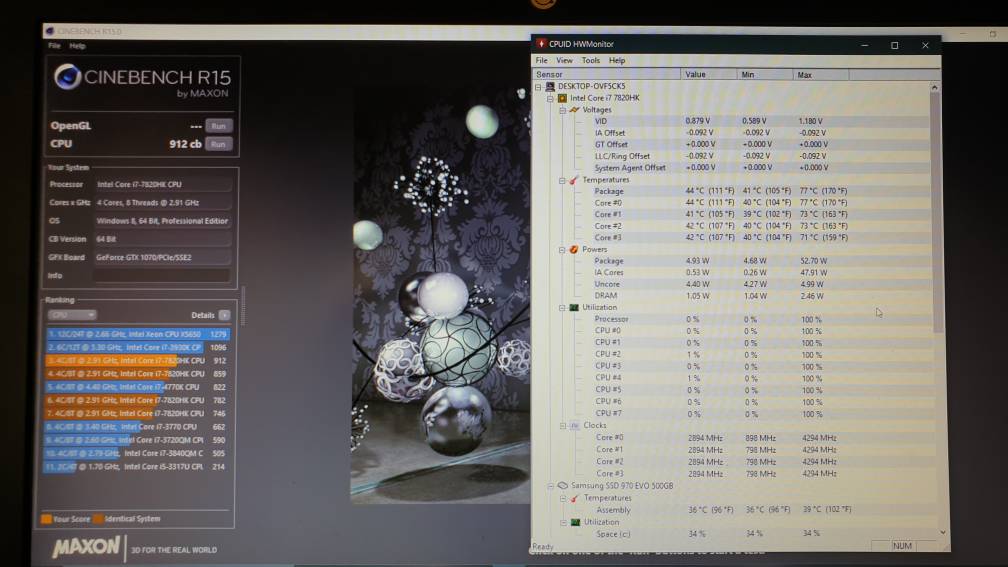Click the HWMonitor scroll down arrow
The image size is (1008, 567).
pos(942,532)
